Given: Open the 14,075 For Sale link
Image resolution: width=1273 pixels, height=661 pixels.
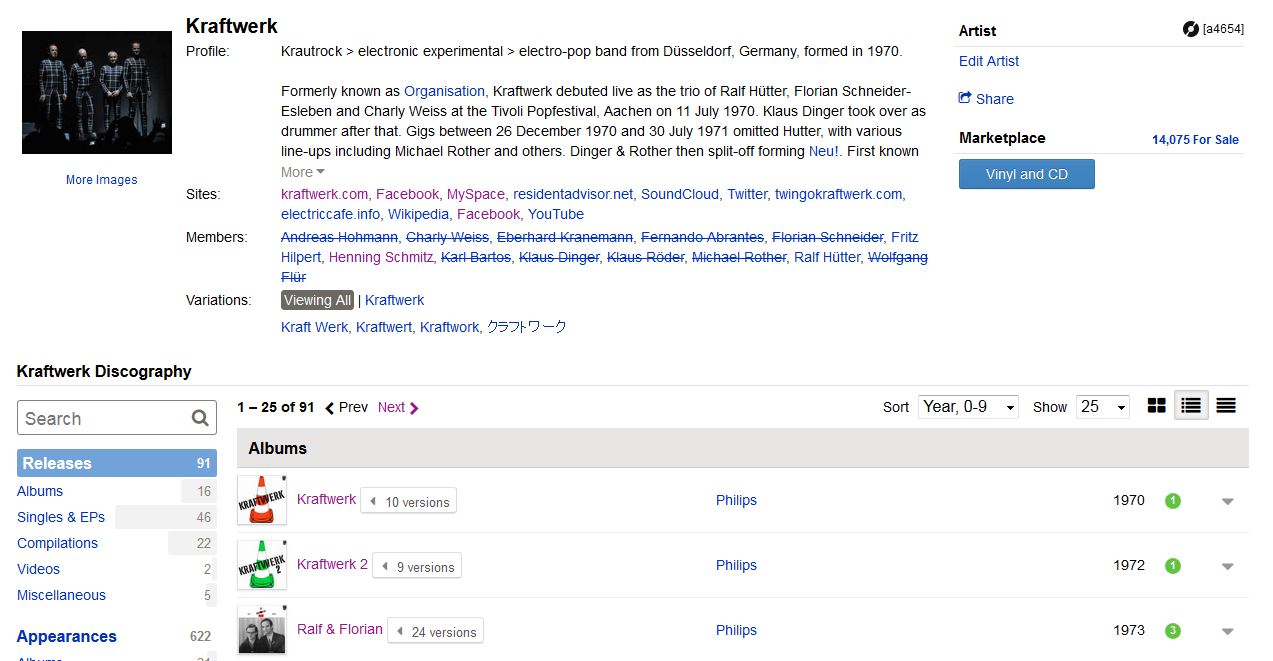Looking at the screenshot, I should tap(1195, 140).
